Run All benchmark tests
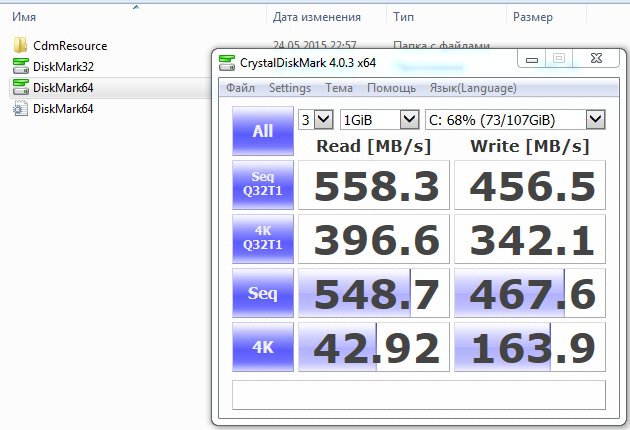This screenshot has height=430, width=630. 263,131
